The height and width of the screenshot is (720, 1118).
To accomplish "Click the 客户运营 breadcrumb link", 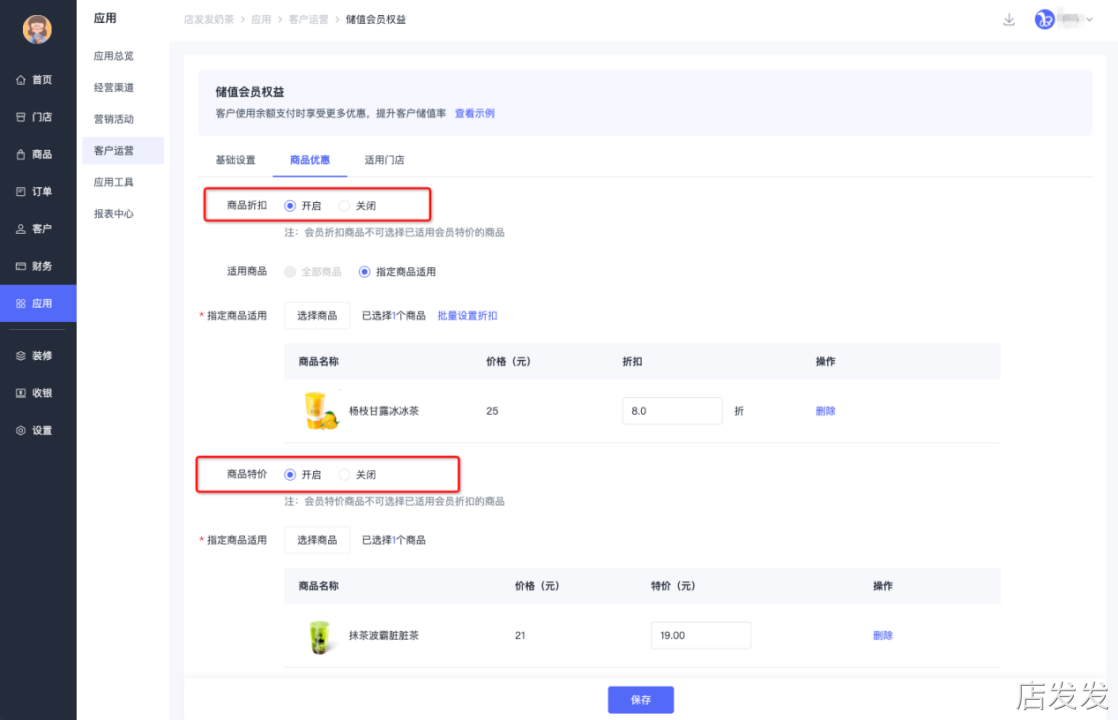I will [x=309, y=20].
